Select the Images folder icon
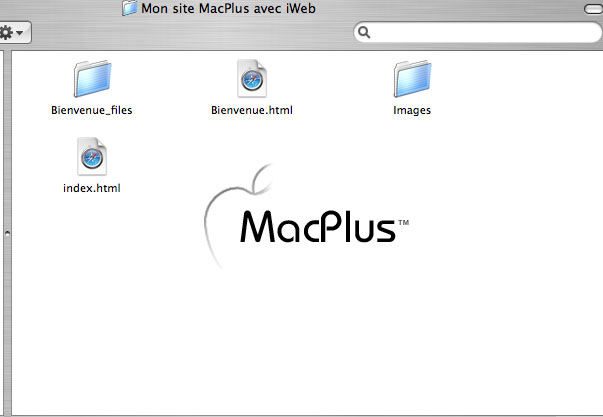This screenshot has width=603, height=417. pyautogui.click(x=412, y=78)
